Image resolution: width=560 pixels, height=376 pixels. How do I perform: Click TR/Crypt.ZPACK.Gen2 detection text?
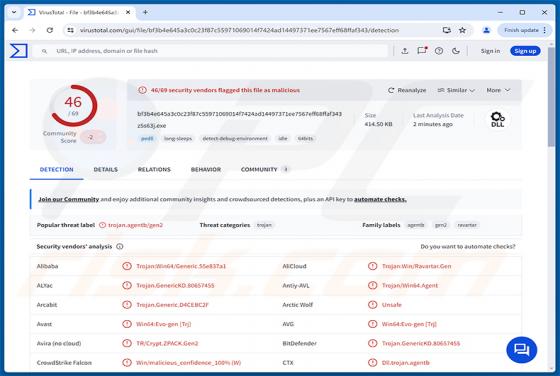[x=167, y=344]
